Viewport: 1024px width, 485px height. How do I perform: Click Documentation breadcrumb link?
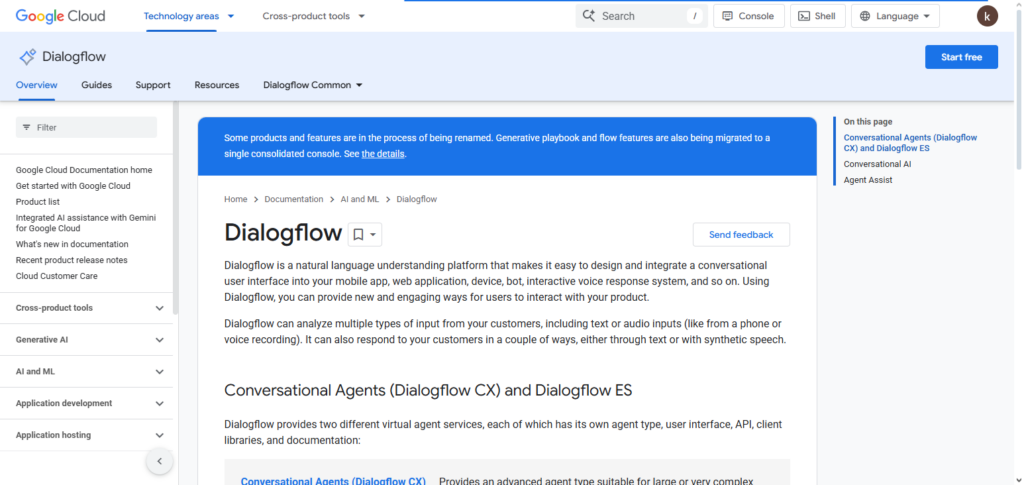[x=294, y=199]
